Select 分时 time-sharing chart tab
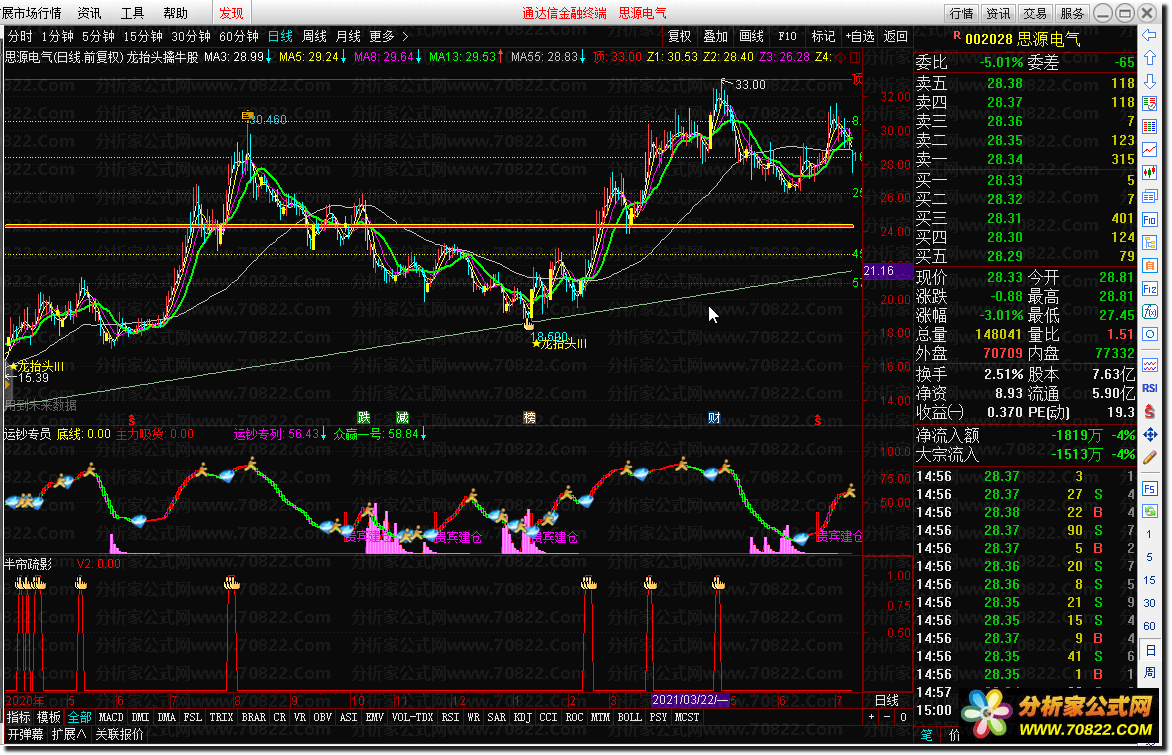The width and height of the screenshot is (1172, 755). click(20, 36)
